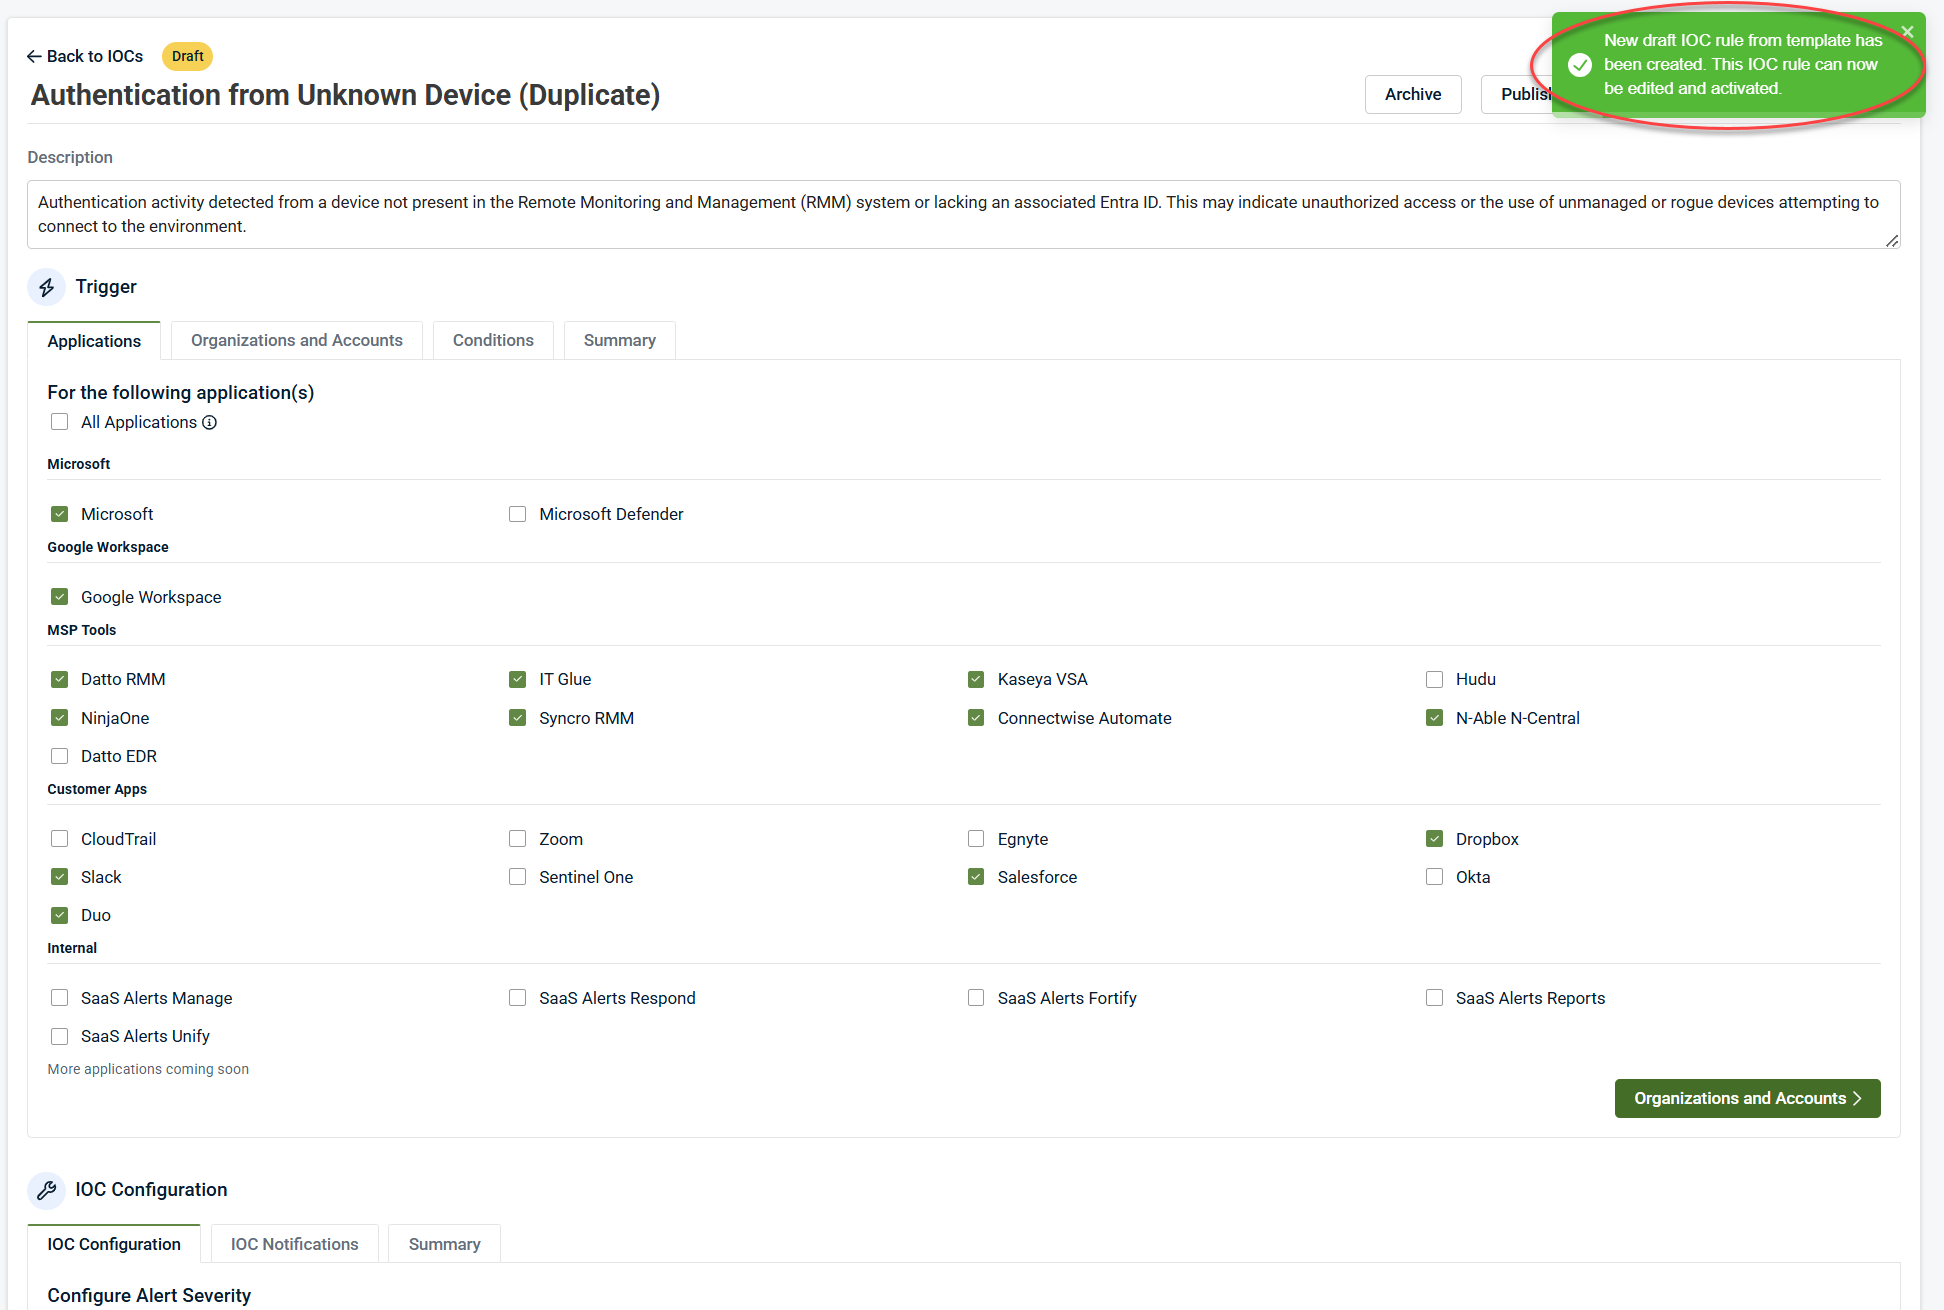Open the Conditions tab
The height and width of the screenshot is (1310, 1944).
tap(493, 340)
